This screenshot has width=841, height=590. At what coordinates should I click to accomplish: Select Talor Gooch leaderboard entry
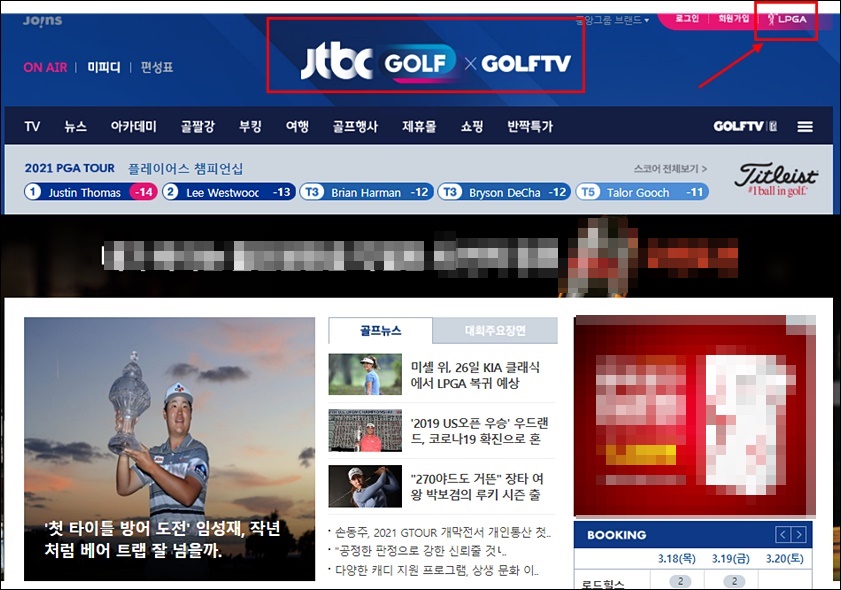[642, 192]
